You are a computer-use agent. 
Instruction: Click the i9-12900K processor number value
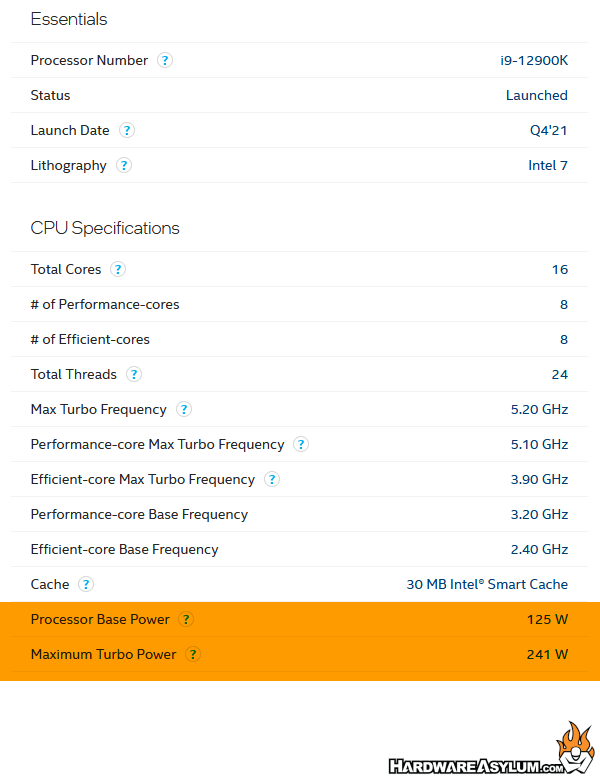534,60
